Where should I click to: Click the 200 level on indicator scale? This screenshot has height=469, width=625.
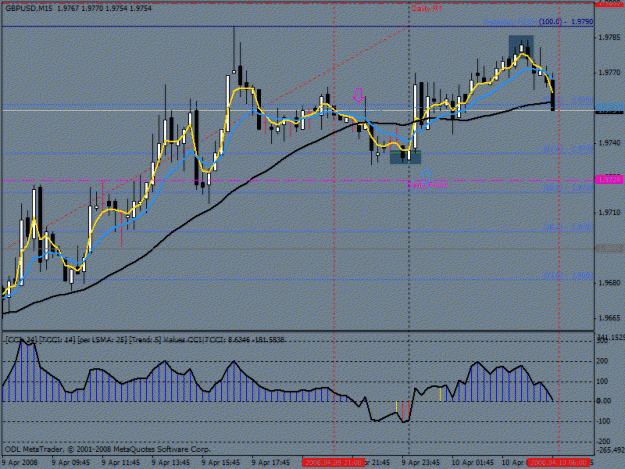click(x=602, y=361)
